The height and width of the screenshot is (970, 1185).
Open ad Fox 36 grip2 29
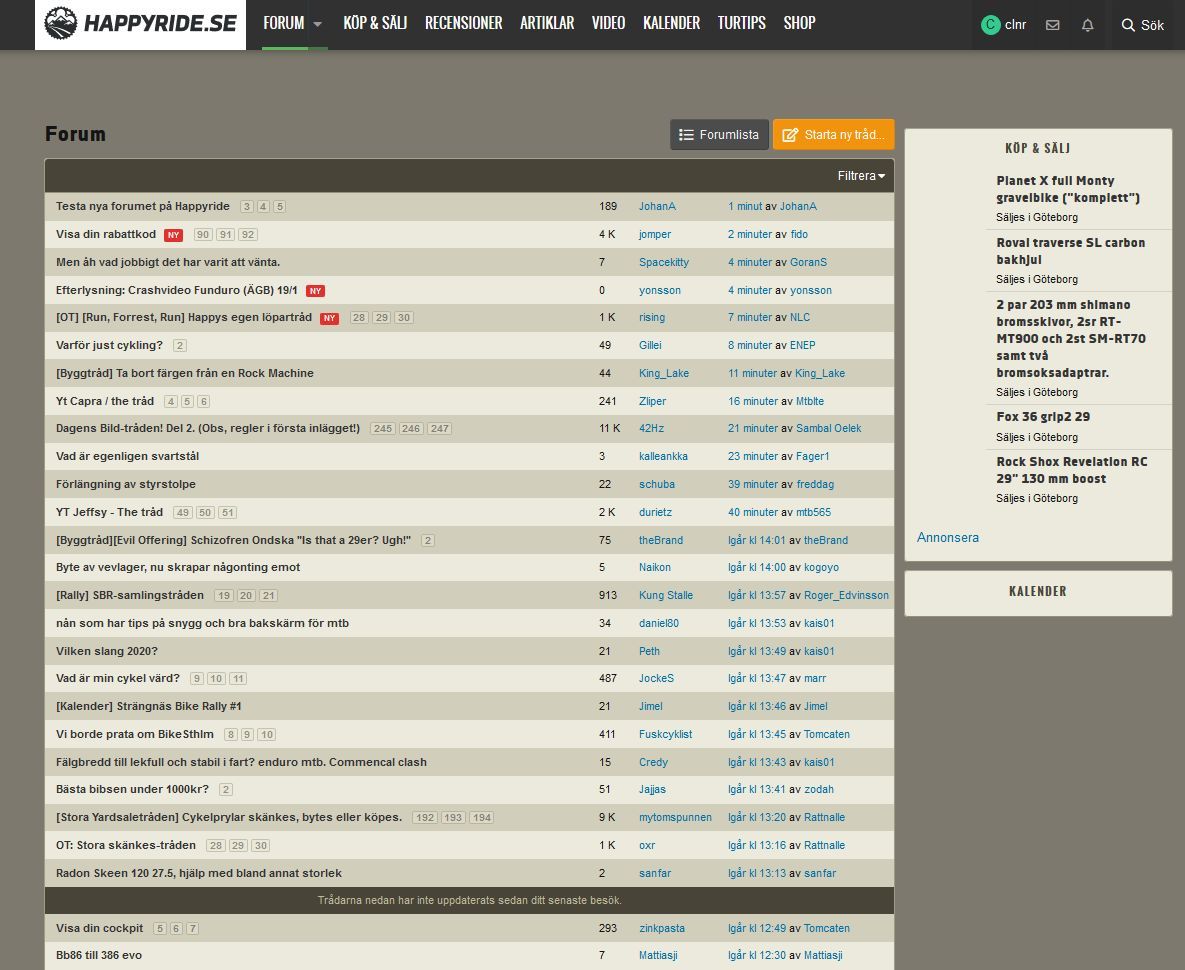(1043, 417)
